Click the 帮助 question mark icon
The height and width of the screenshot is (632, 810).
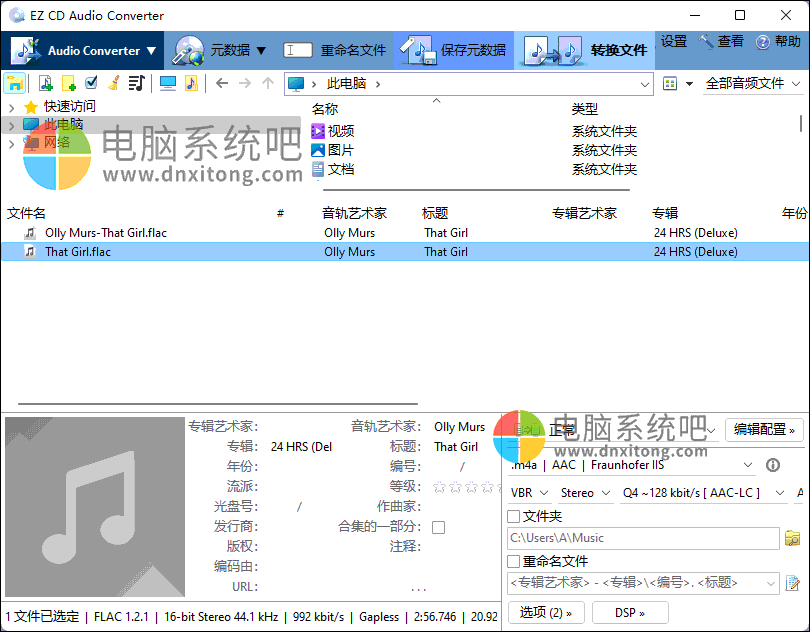[762, 42]
